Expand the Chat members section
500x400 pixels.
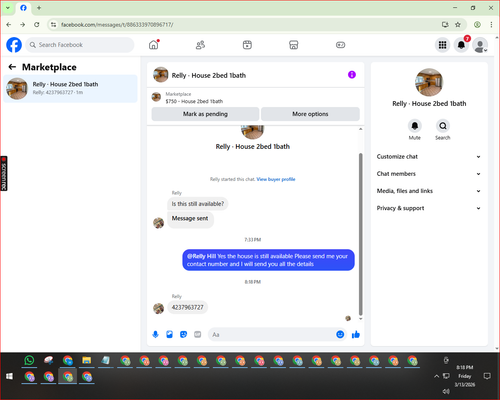click(x=429, y=174)
